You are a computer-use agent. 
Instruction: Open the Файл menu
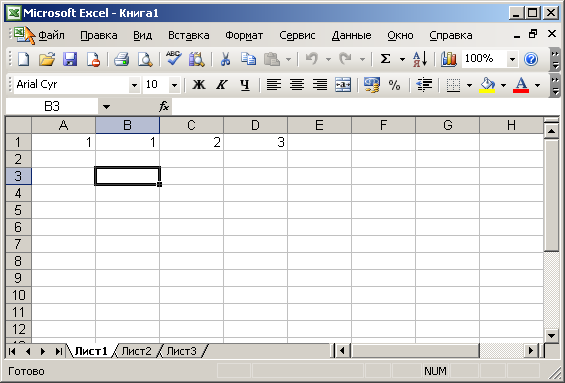(52, 35)
